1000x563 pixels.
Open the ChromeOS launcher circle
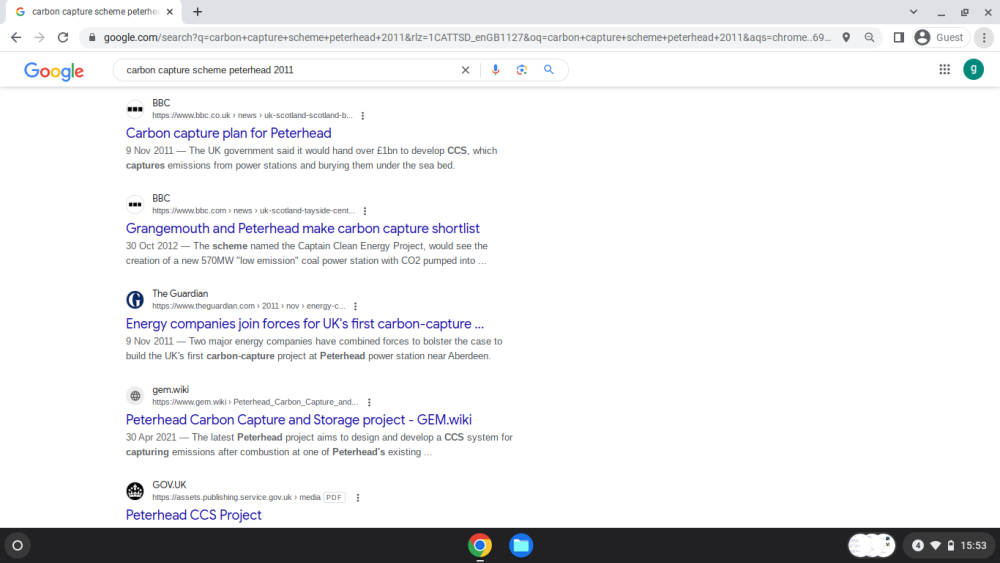pyautogui.click(x=18, y=546)
